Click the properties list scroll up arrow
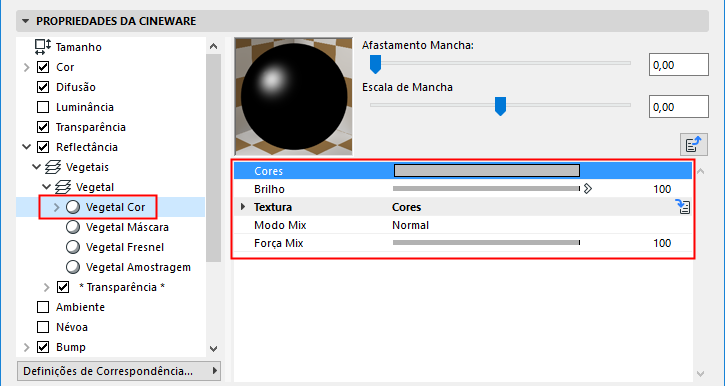This screenshot has height=386, width=725. coord(700,172)
